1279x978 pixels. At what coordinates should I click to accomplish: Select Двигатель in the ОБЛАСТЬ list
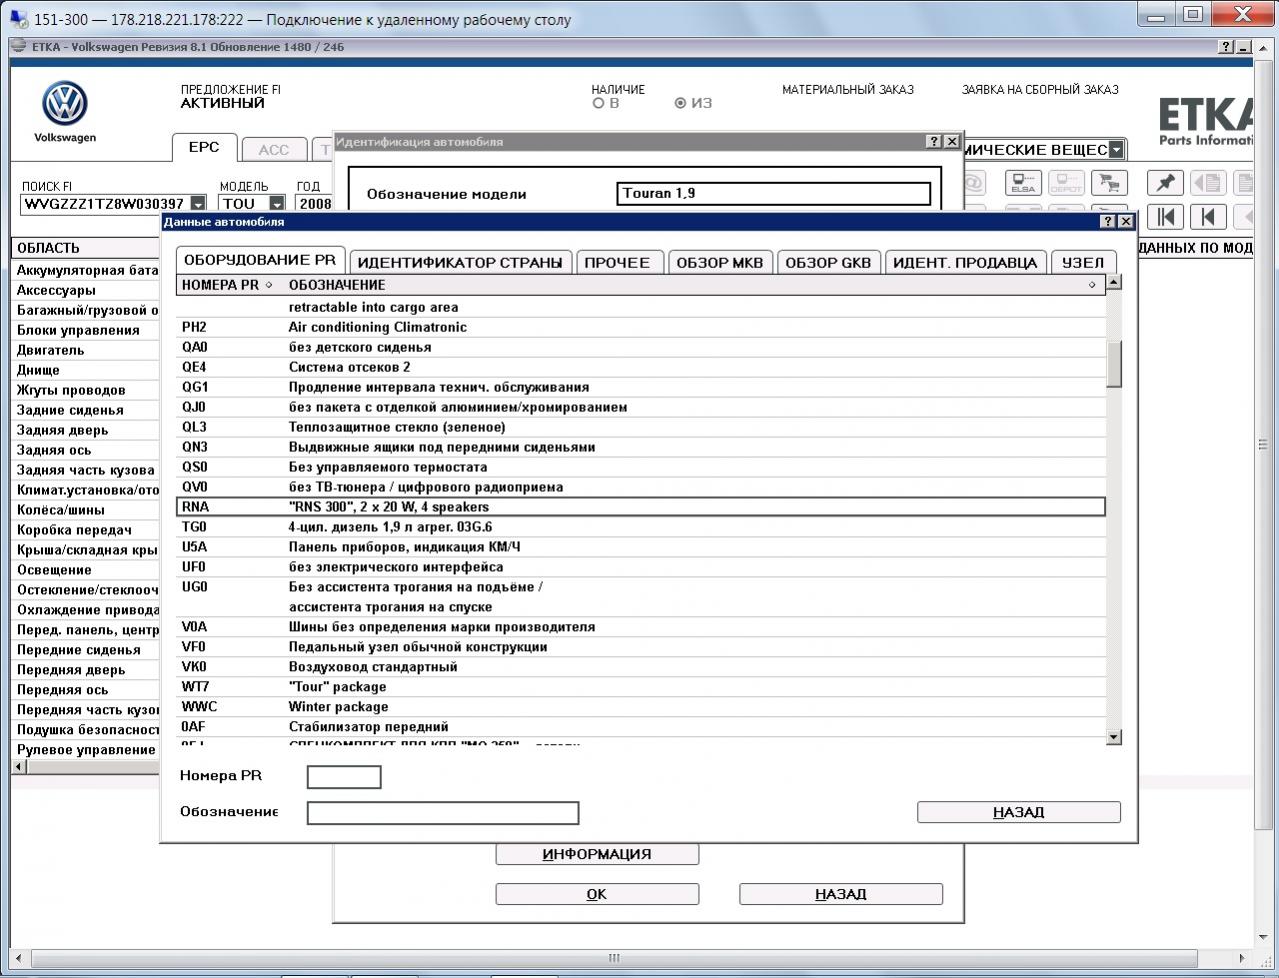85,350
